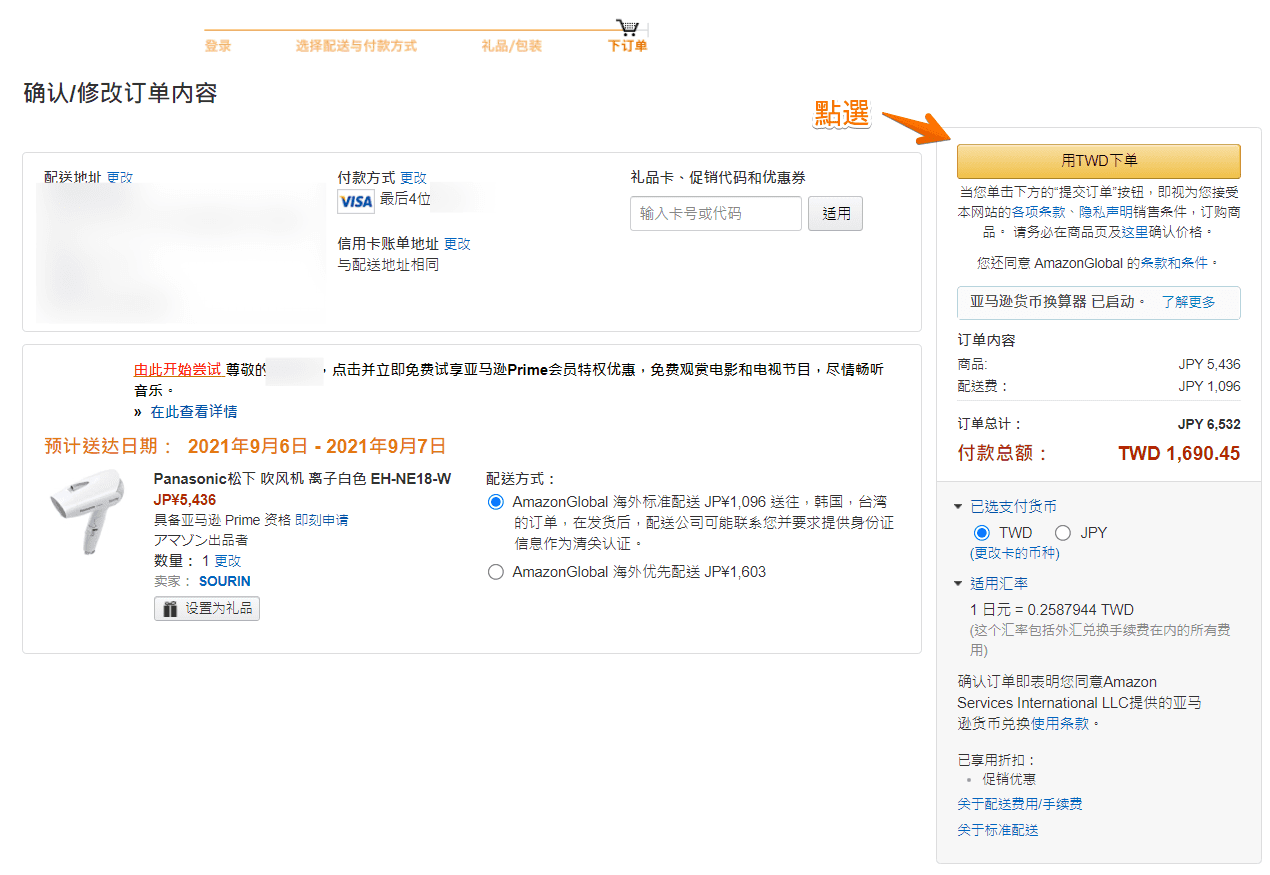Click the 促销优惠 discount entry
The width and height of the screenshot is (1270, 875).
click(x=1009, y=779)
